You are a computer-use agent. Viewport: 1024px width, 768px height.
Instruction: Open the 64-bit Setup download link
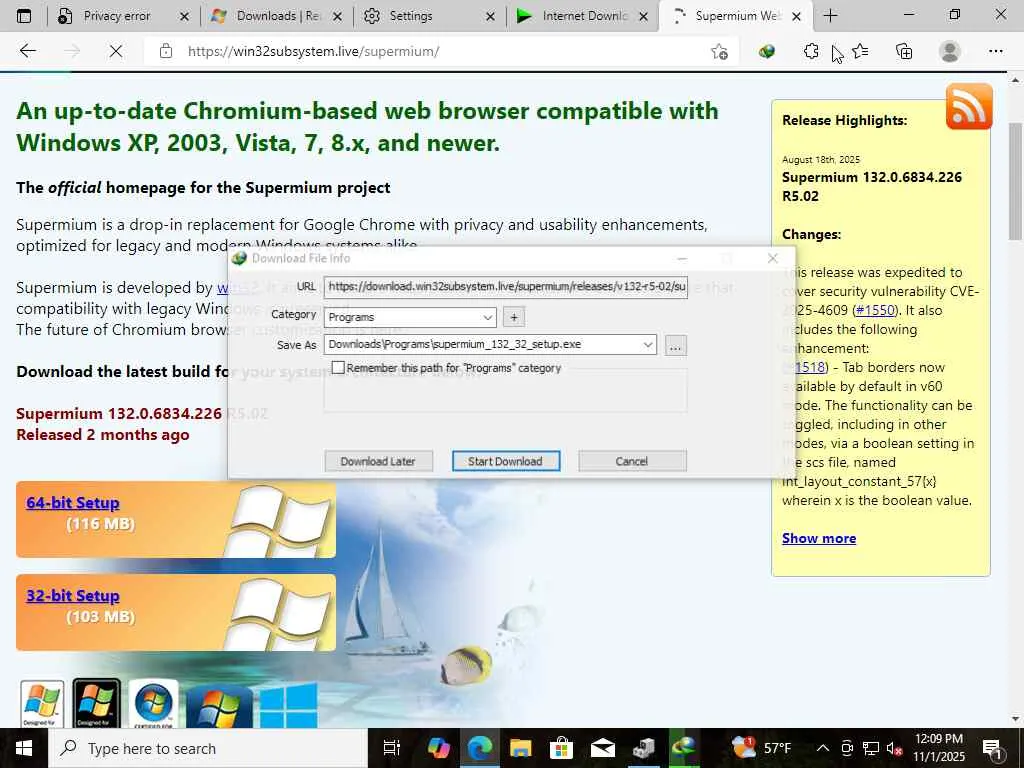[x=72, y=503]
